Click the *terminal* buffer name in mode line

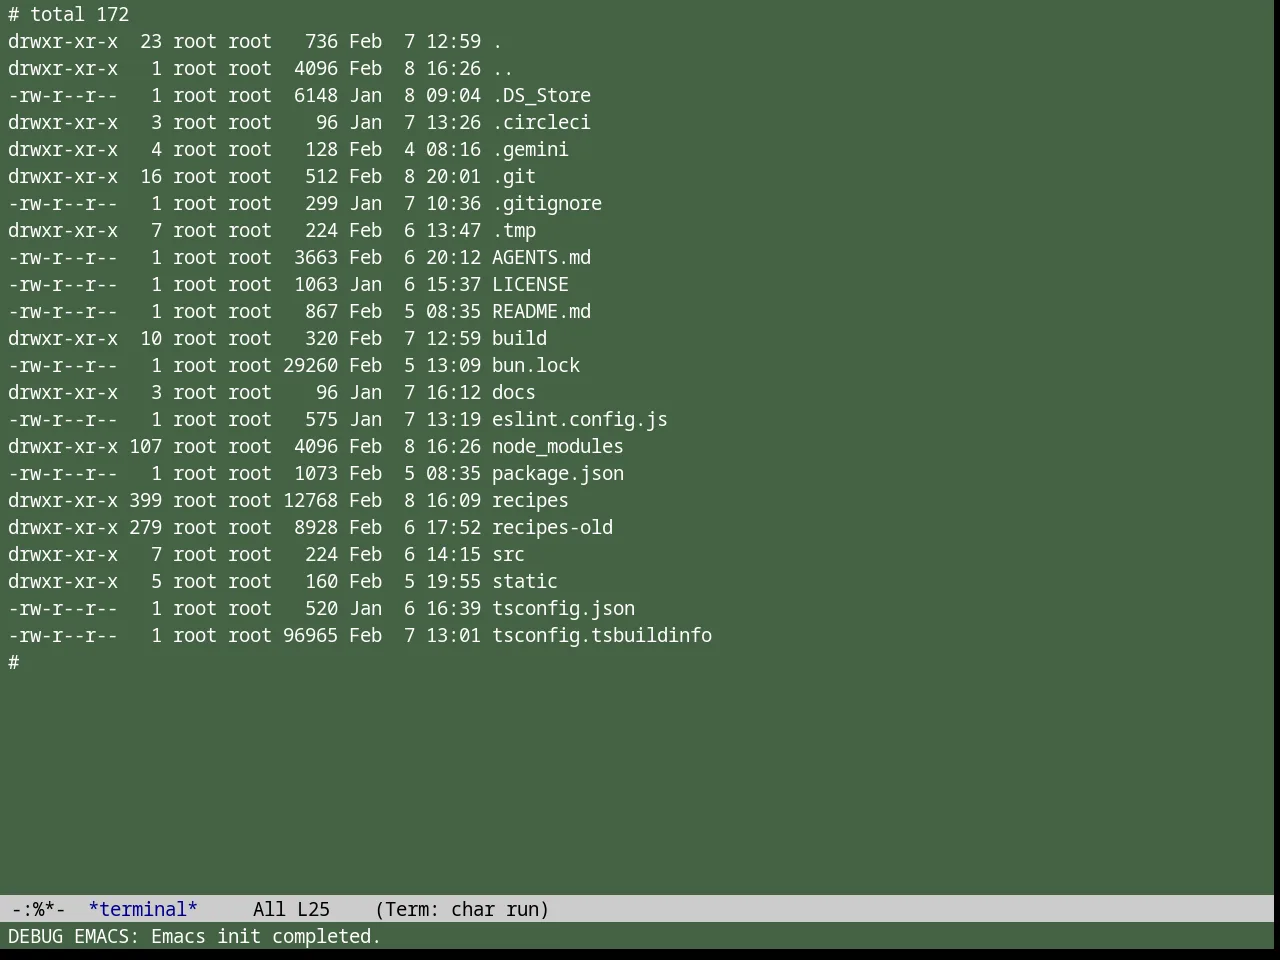(x=143, y=910)
